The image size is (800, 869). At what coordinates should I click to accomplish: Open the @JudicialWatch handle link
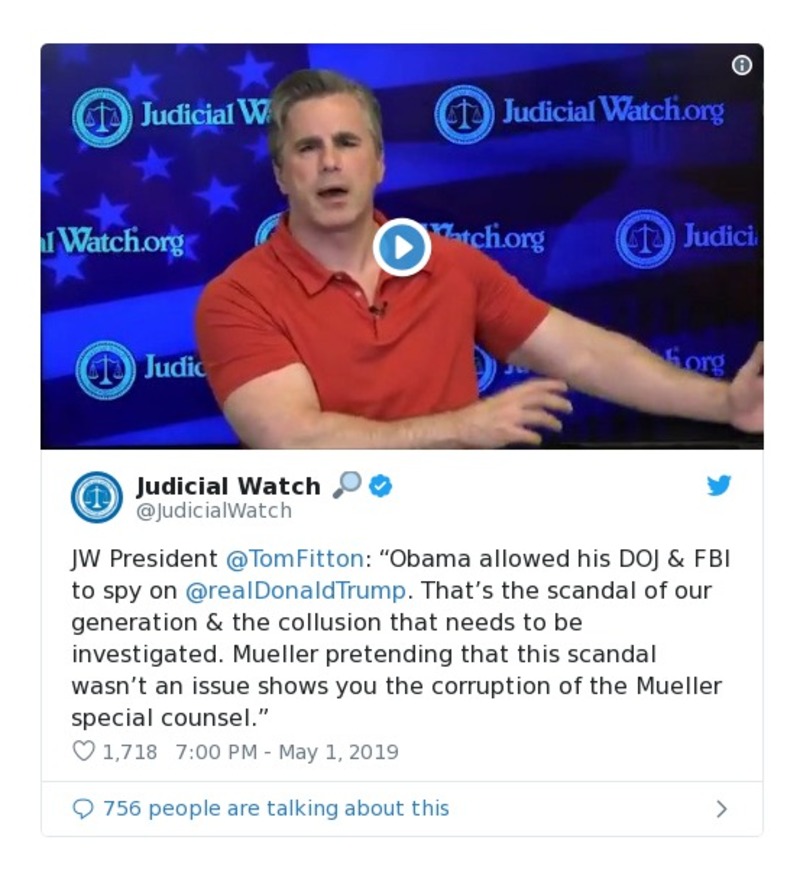pos(214,511)
